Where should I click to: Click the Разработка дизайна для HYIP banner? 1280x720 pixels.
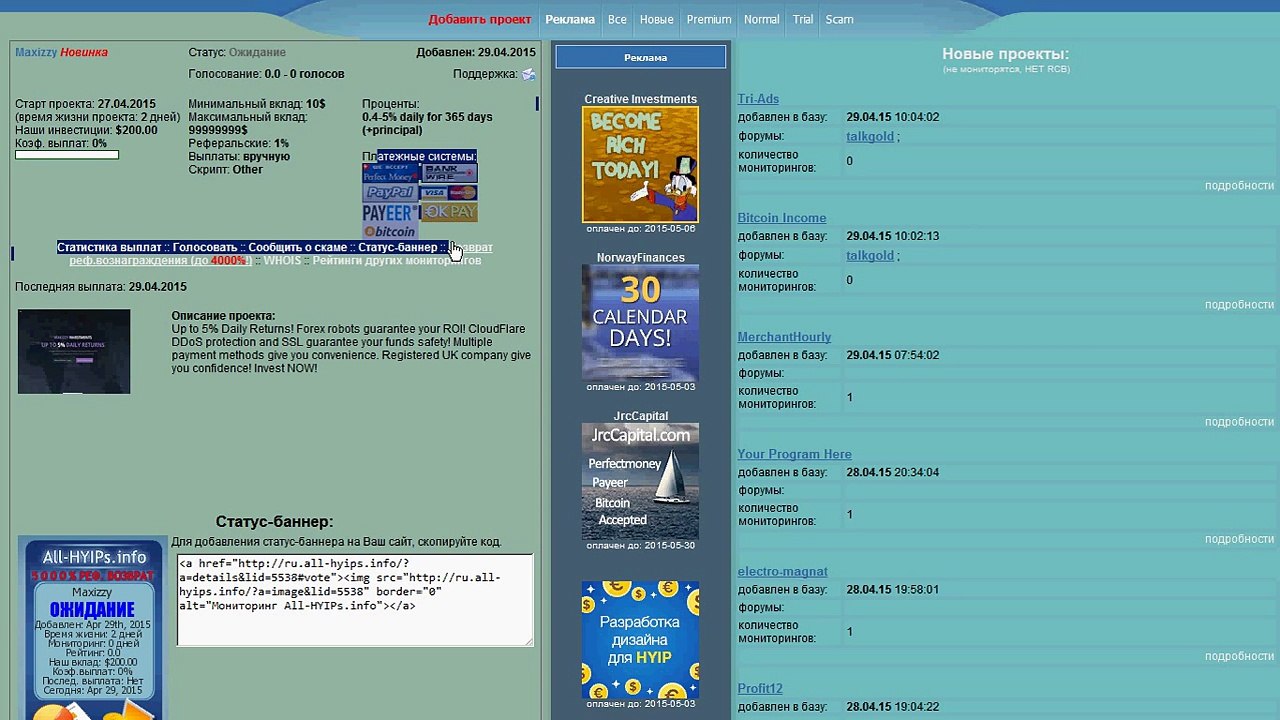640,639
